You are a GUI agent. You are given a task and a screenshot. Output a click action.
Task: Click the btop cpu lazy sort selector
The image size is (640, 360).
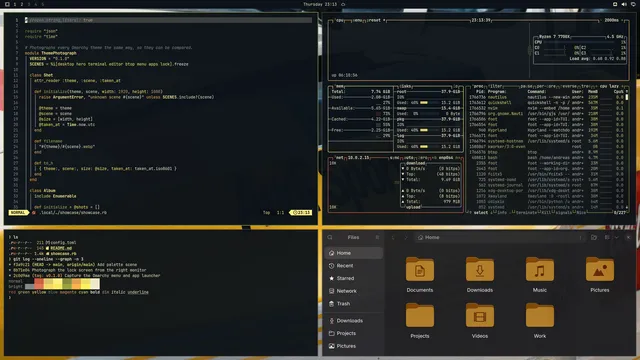coord(609,87)
